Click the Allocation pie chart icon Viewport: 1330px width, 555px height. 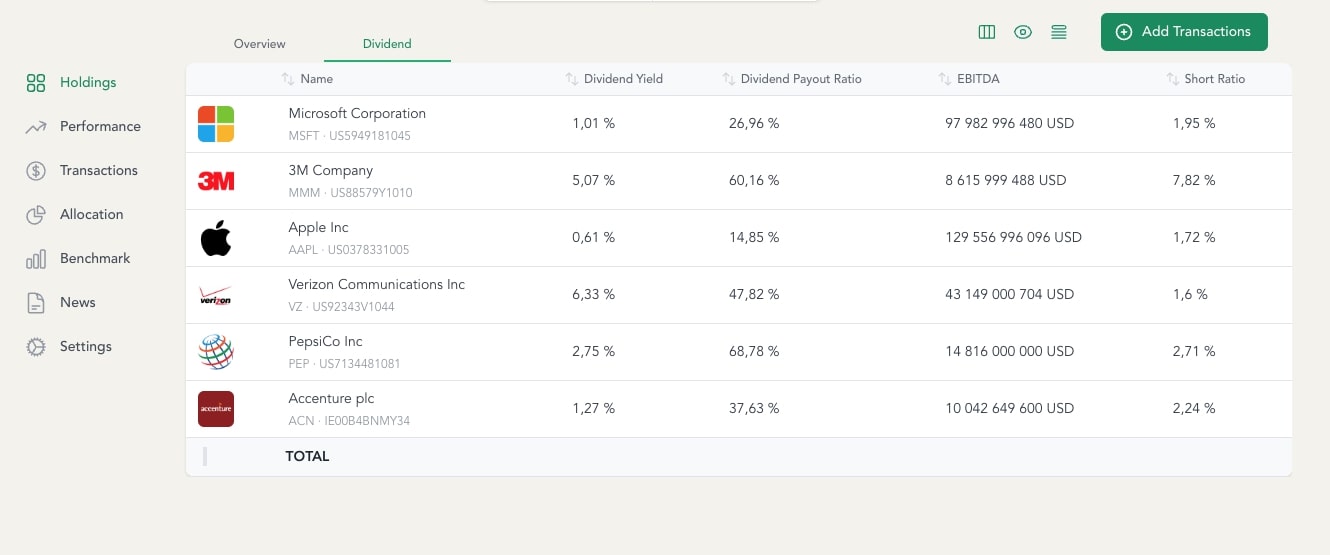36,215
